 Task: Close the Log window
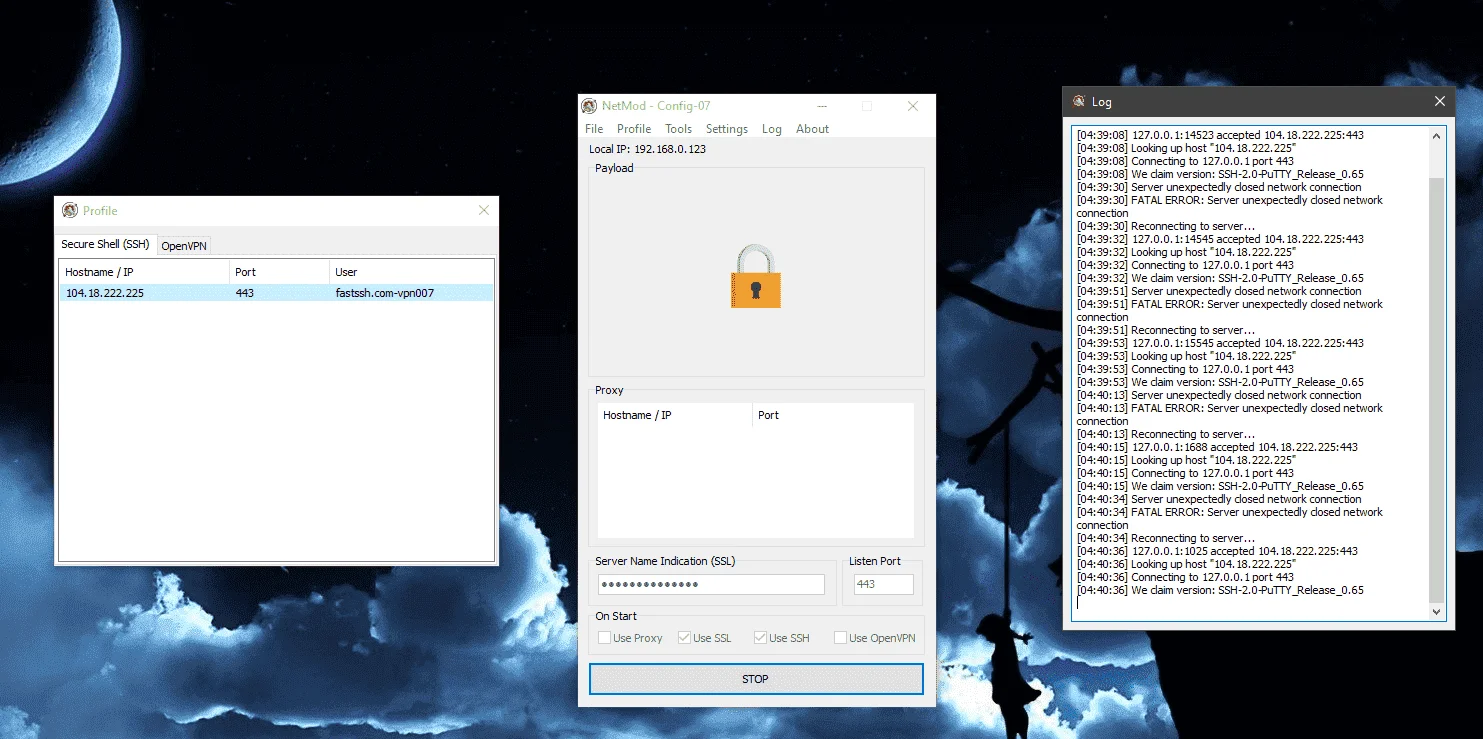1440,102
